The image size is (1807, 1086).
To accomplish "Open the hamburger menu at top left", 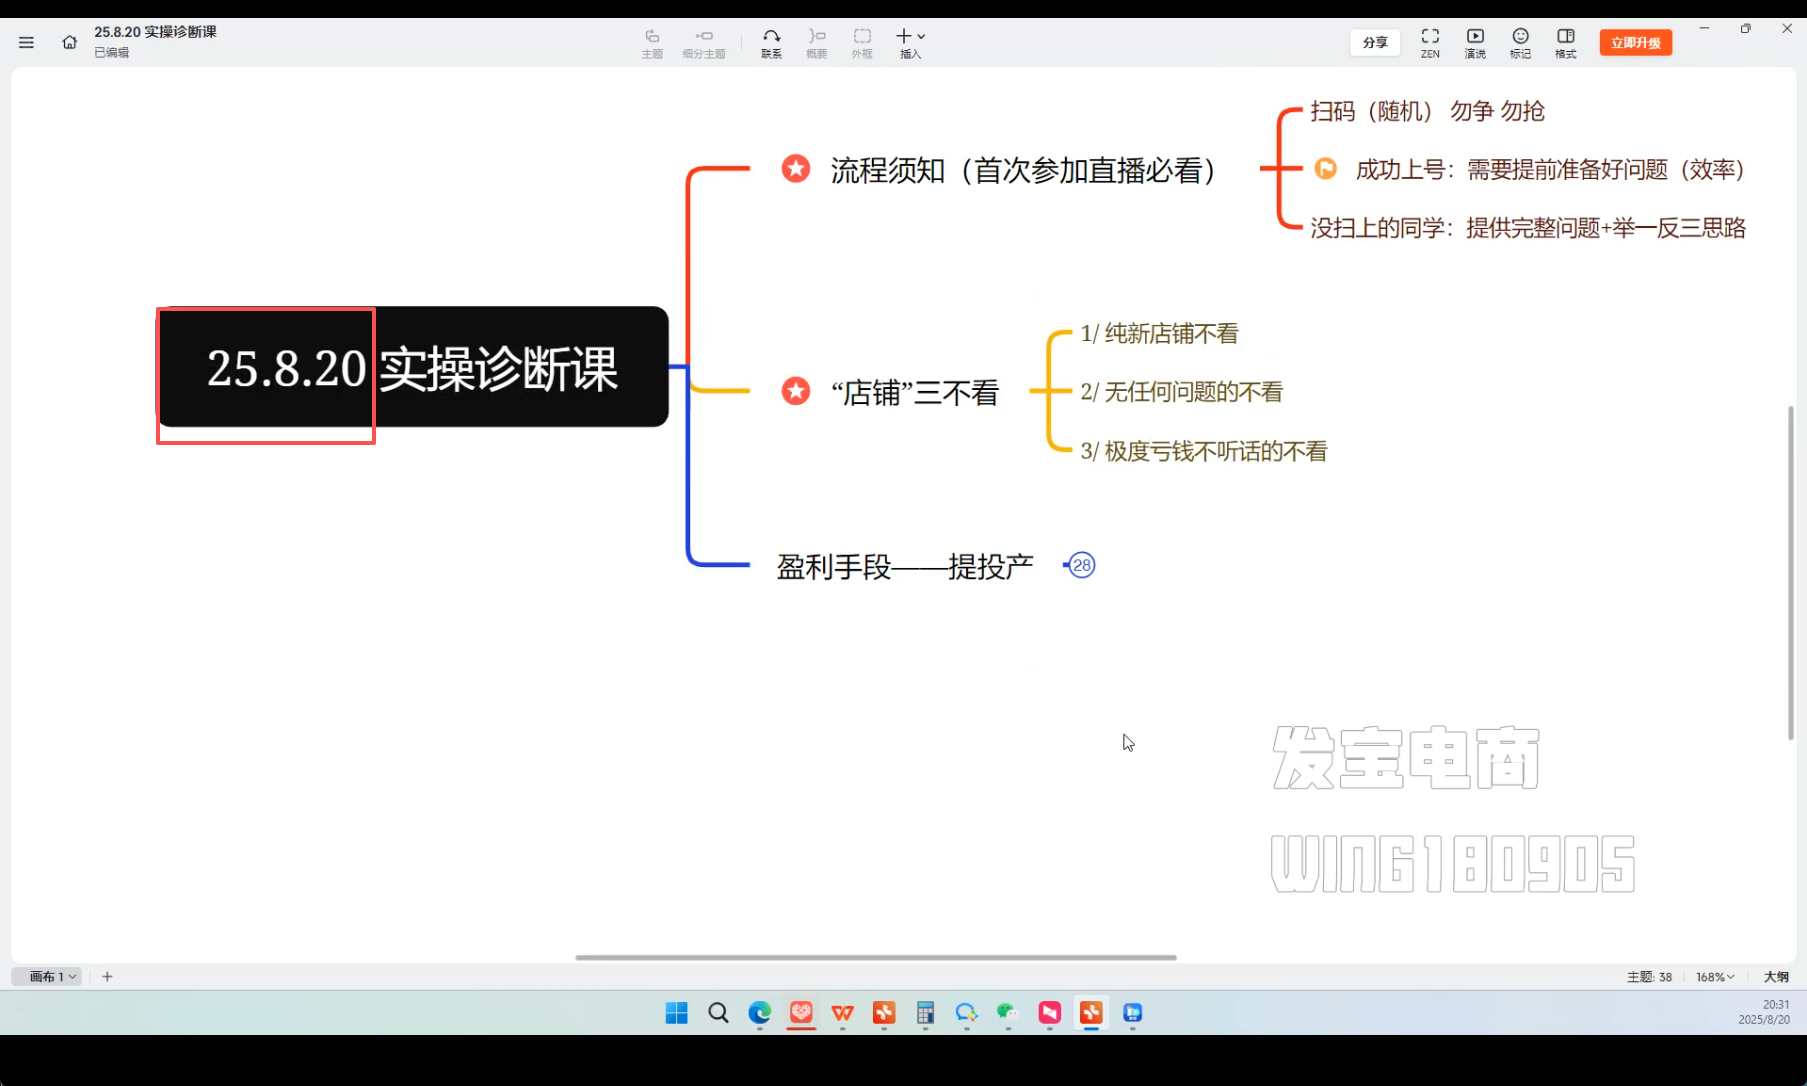I will 26,42.
